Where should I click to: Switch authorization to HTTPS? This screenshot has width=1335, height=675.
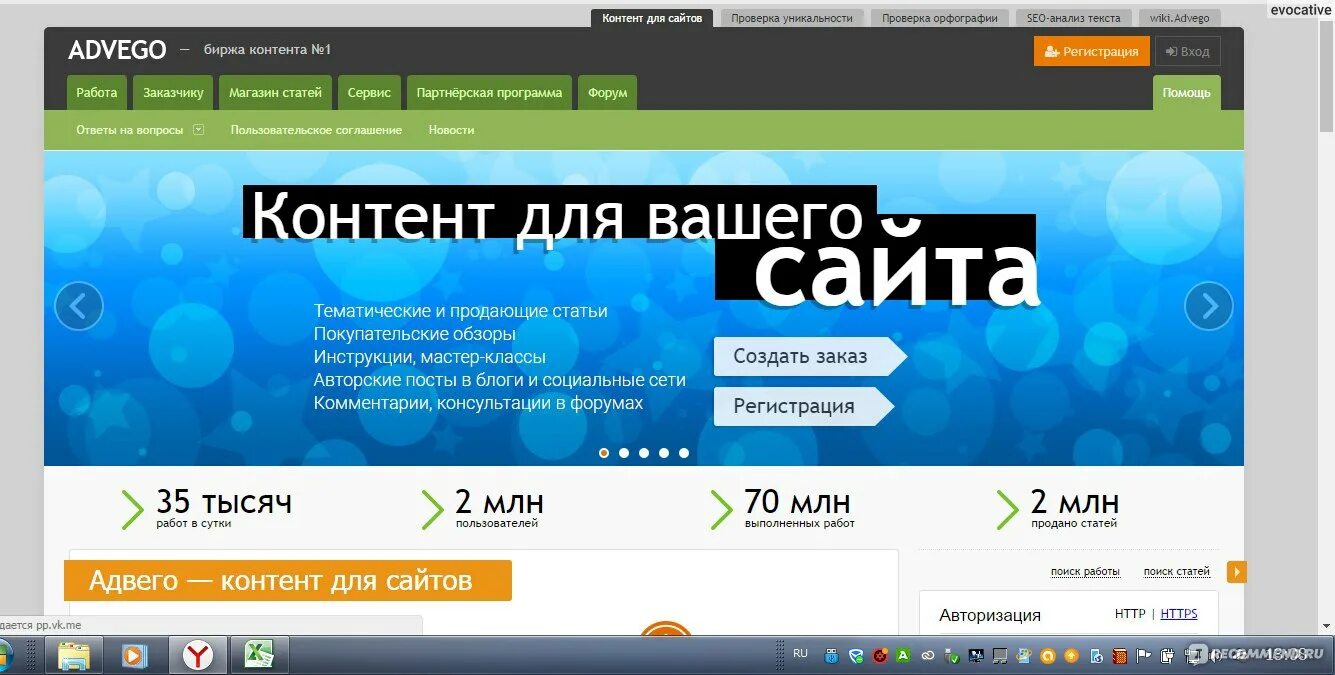tap(1179, 614)
